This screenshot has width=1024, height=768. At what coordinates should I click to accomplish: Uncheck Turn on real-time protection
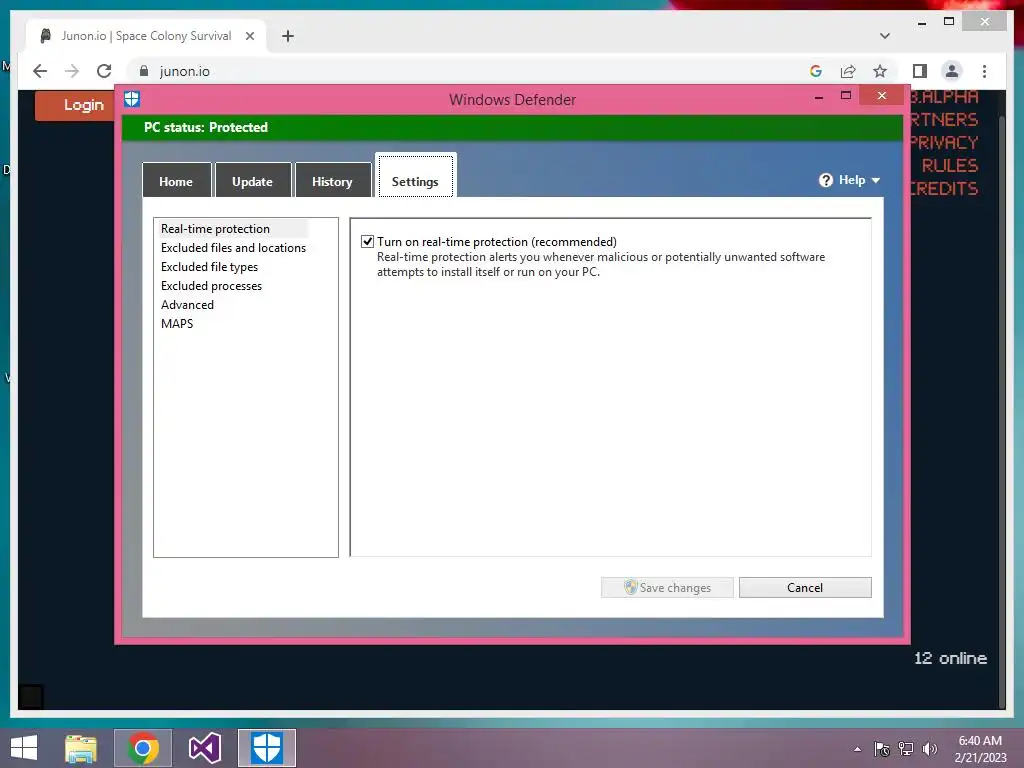click(368, 242)
